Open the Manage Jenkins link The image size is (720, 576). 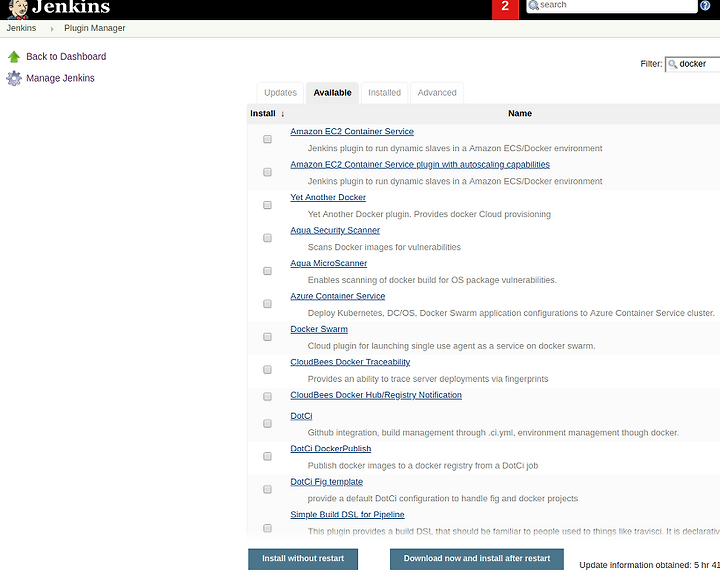[60, 78]
